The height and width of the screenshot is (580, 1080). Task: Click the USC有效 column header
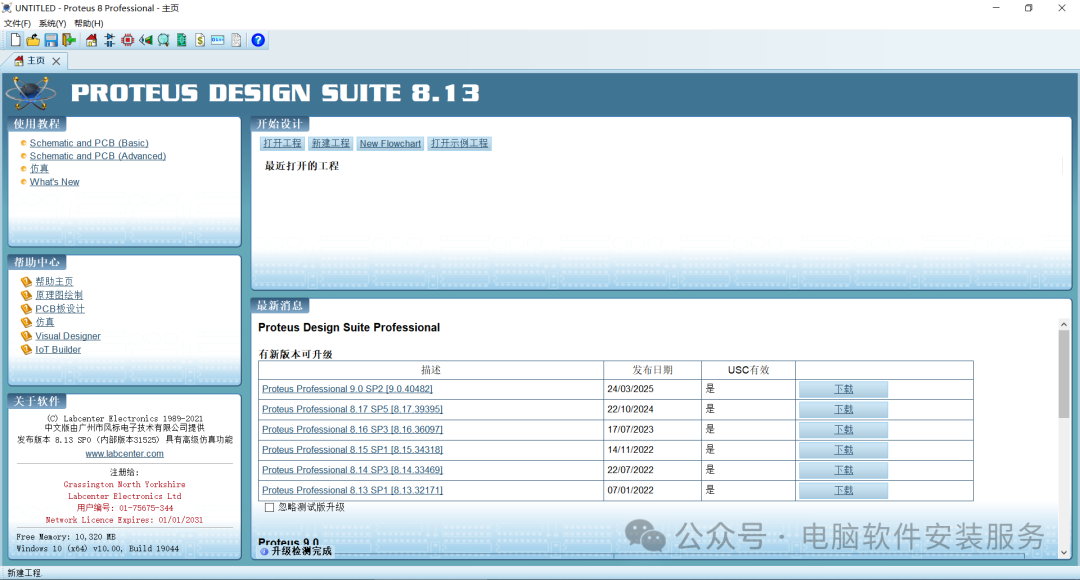pyautogui.click(x=749, y=370)
